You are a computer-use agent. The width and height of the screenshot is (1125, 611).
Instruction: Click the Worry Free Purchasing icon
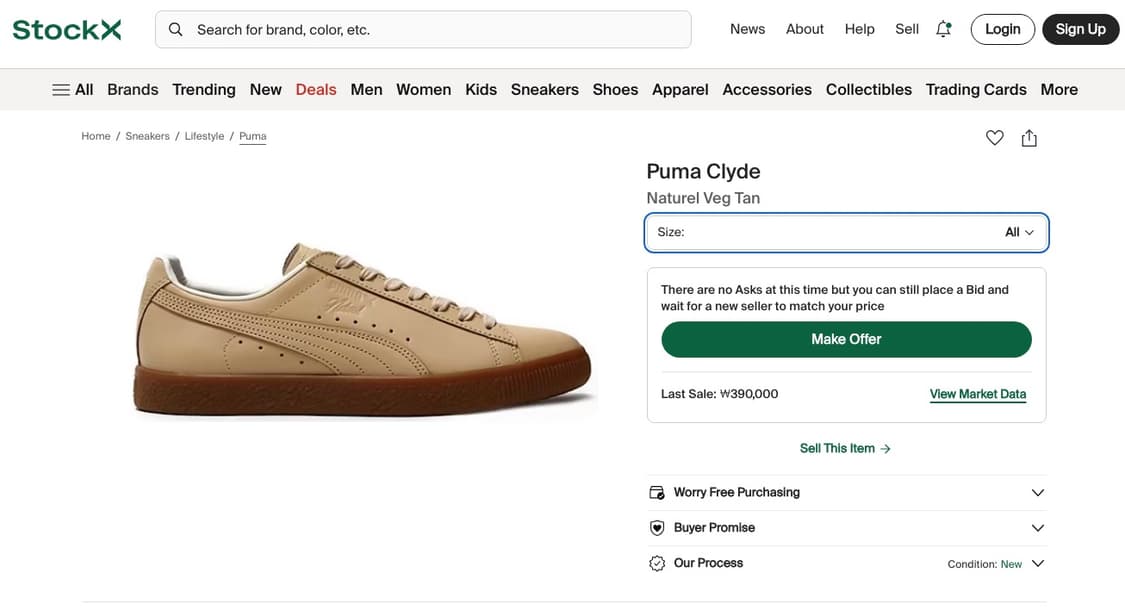[x=657, y=492]
